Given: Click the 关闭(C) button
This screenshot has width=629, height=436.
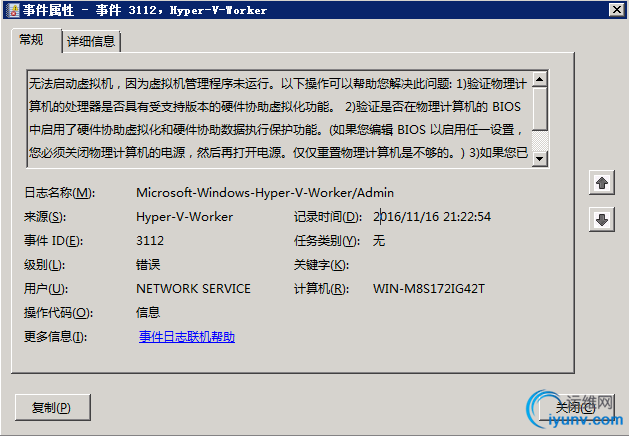Looking at the screenshot, I should (576, 408).
